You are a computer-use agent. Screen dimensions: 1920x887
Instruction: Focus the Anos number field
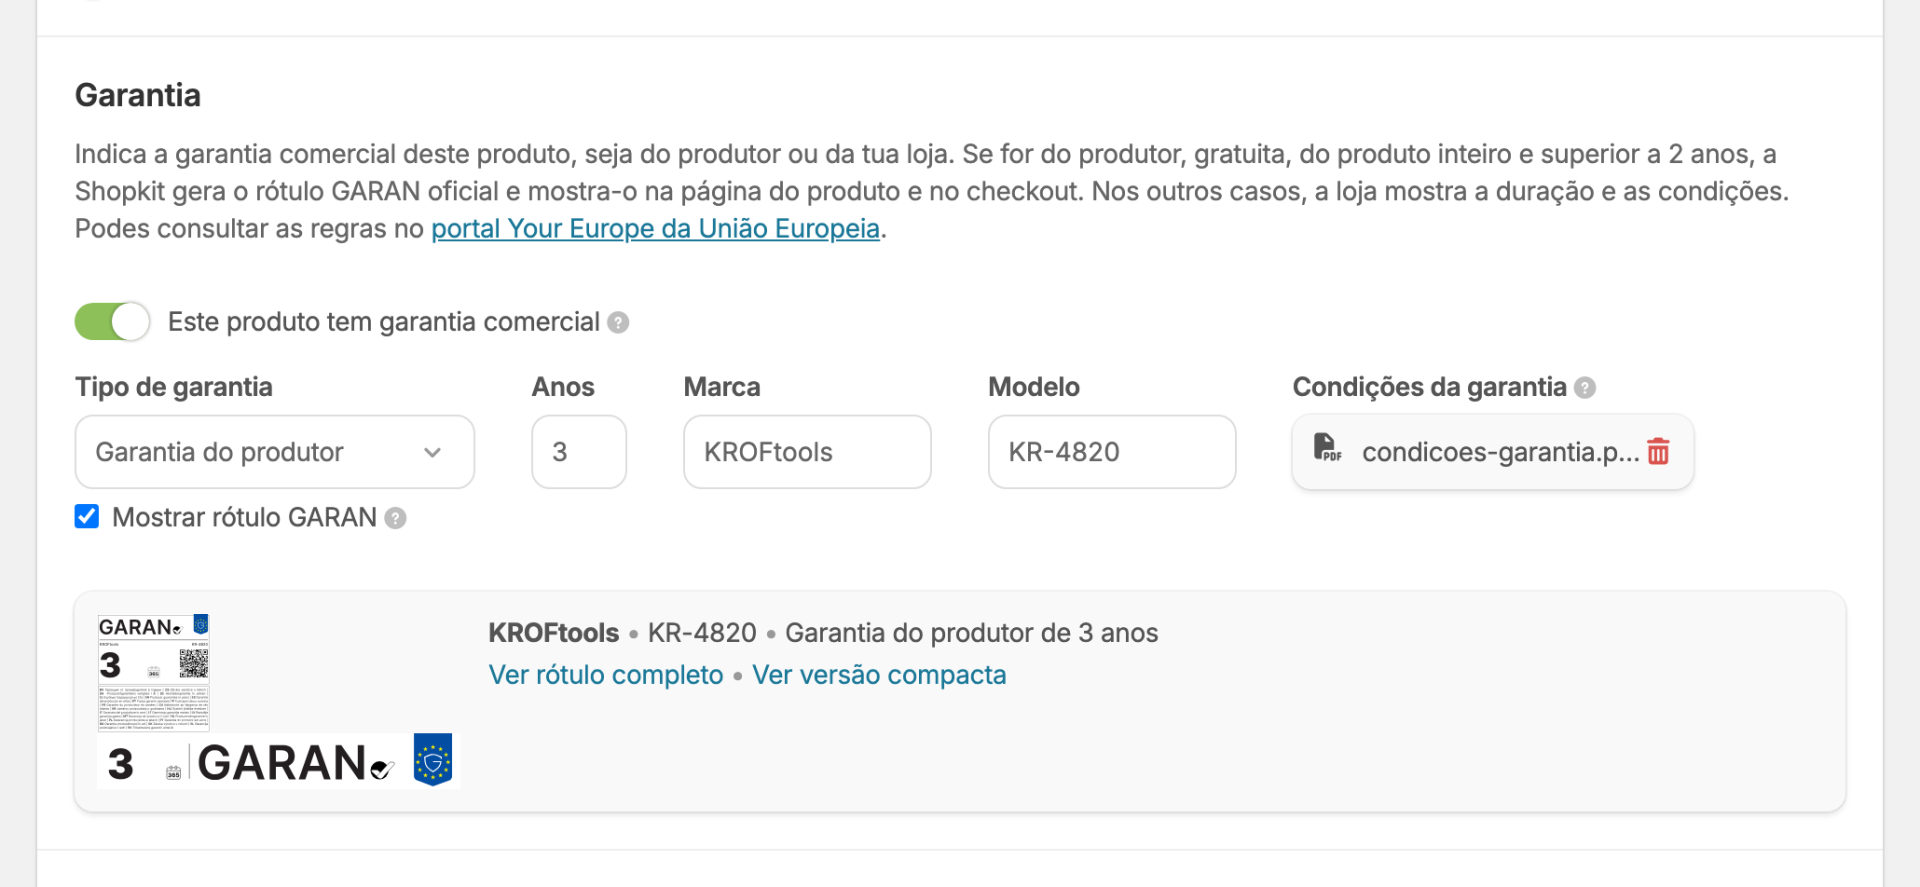(x=579, y=452)
